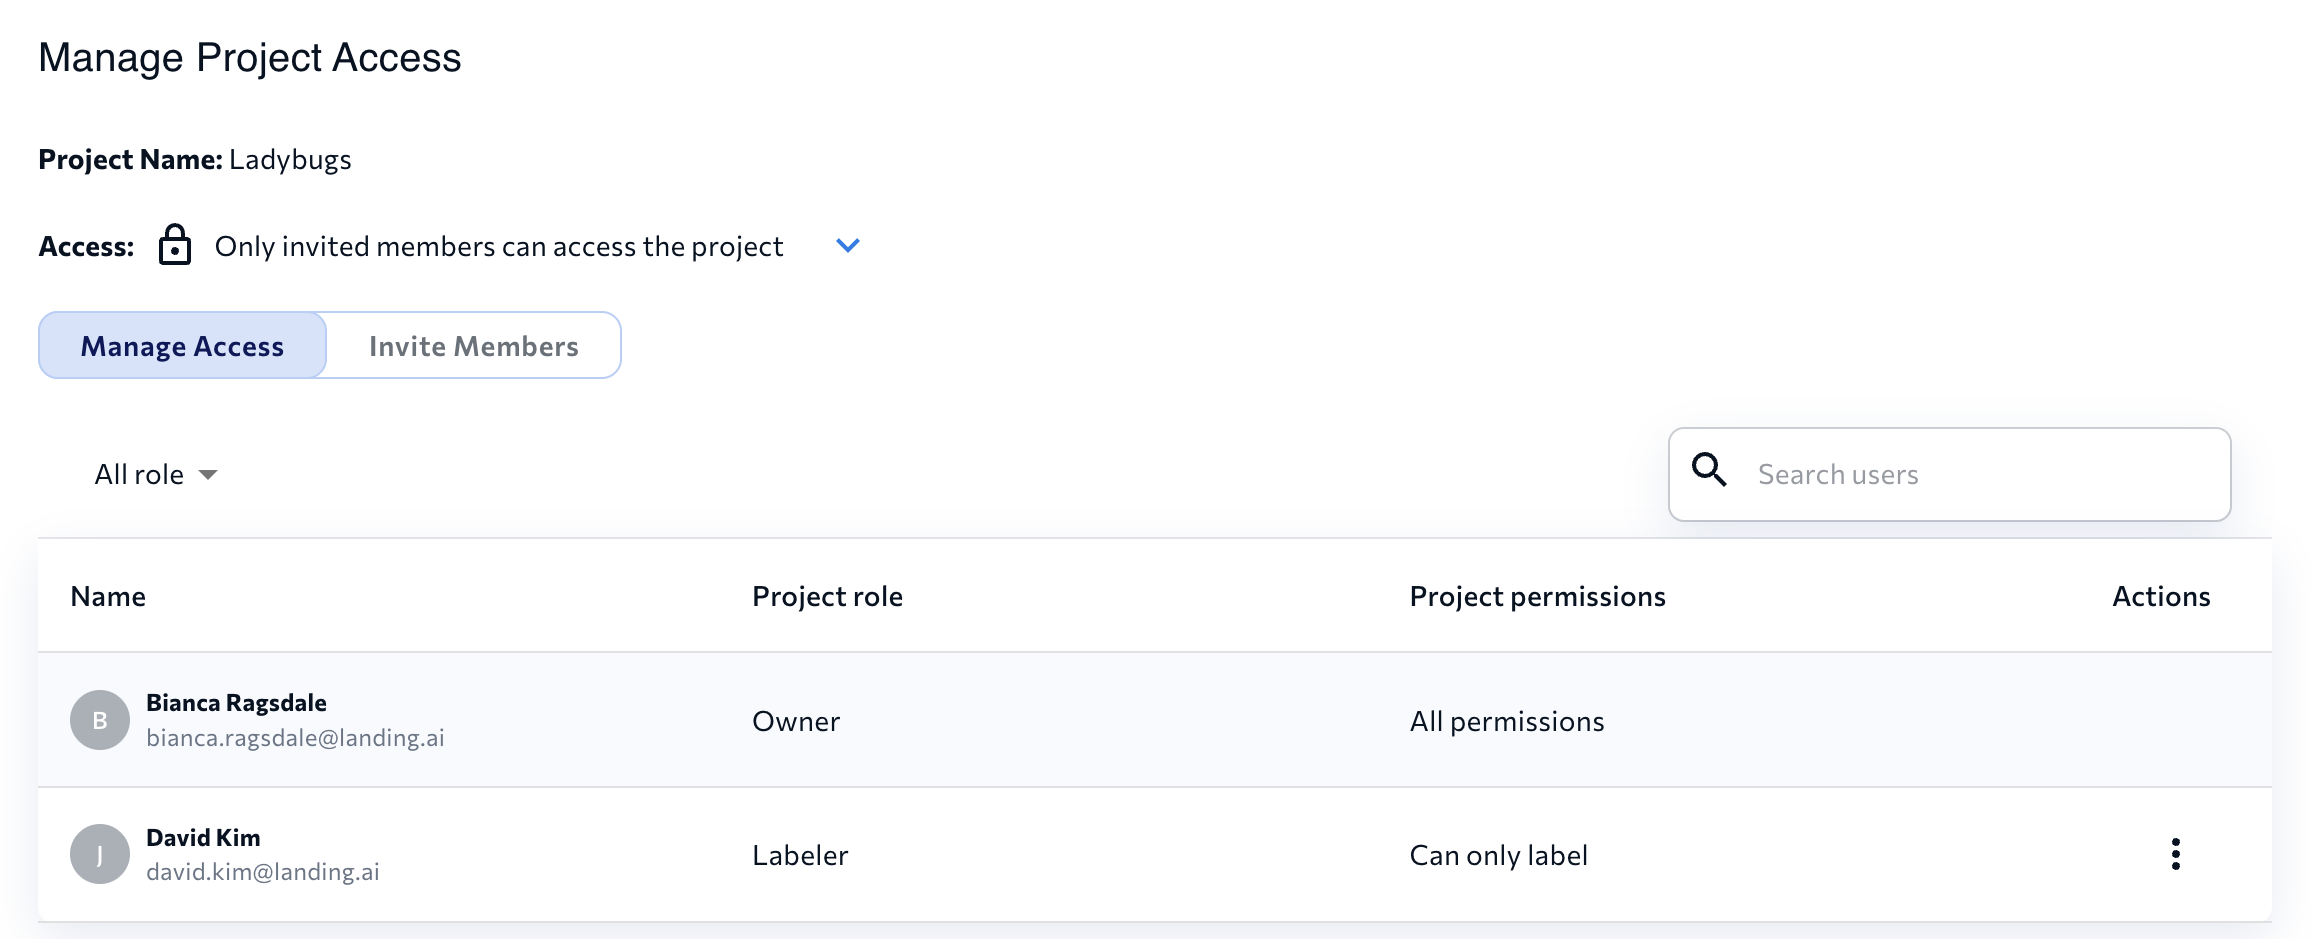Expand the access setting blue chevron
The image size is (2312, 948).
[x=848, y=246]
